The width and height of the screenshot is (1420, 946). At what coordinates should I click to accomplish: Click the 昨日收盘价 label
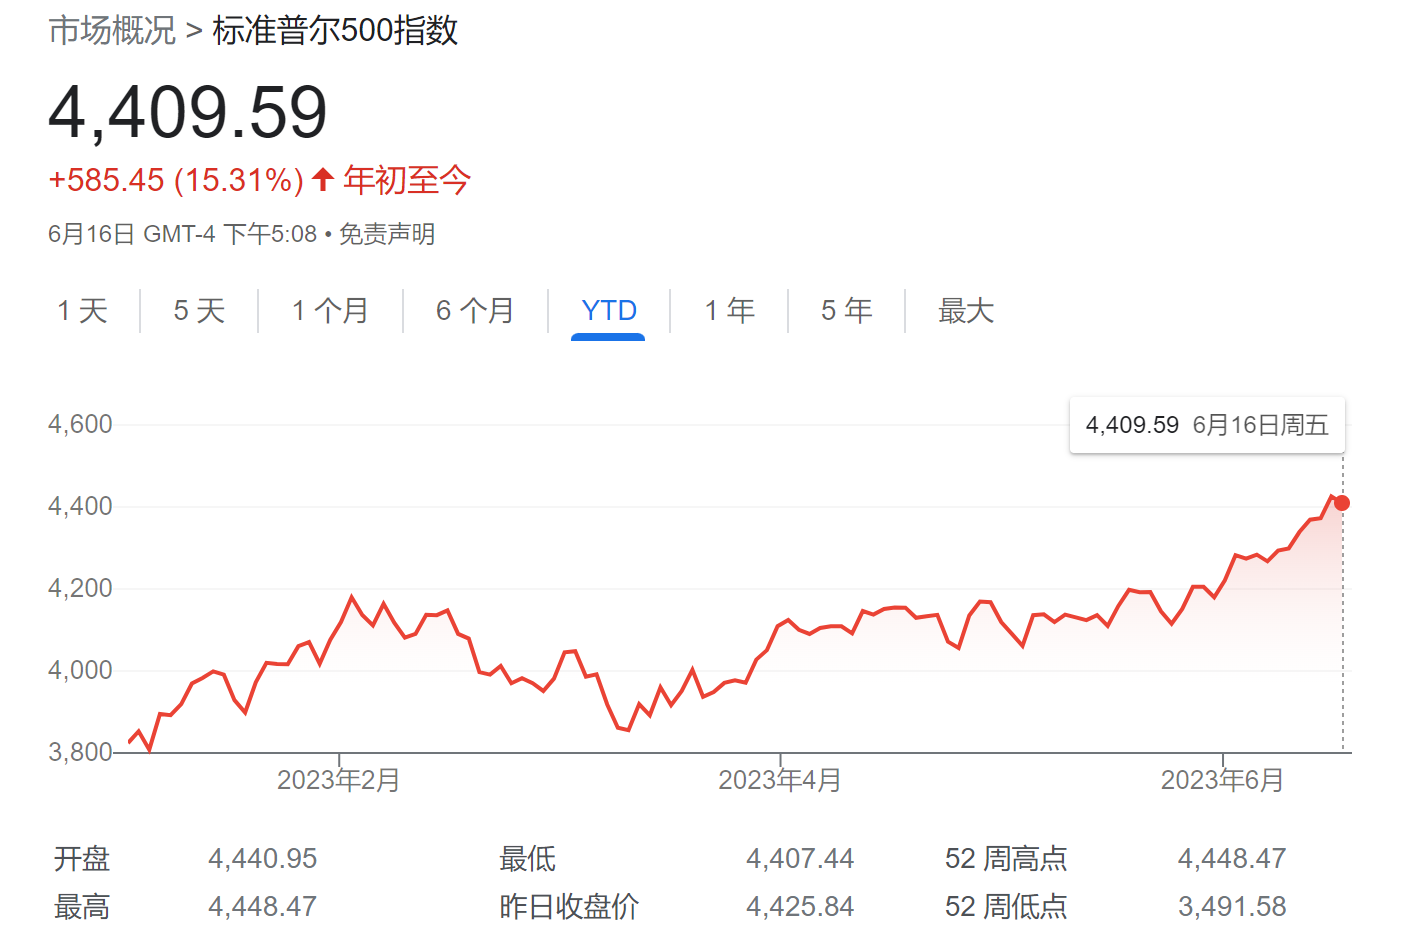click(x=569, y=907)
